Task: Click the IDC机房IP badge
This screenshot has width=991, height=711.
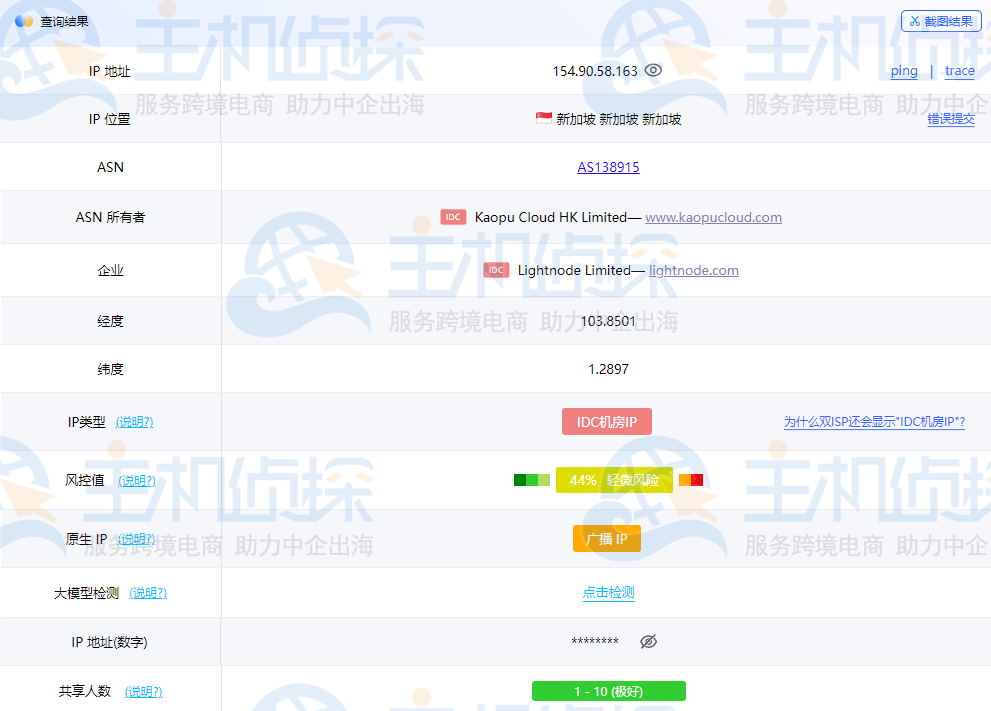Action: click(608, 421)
